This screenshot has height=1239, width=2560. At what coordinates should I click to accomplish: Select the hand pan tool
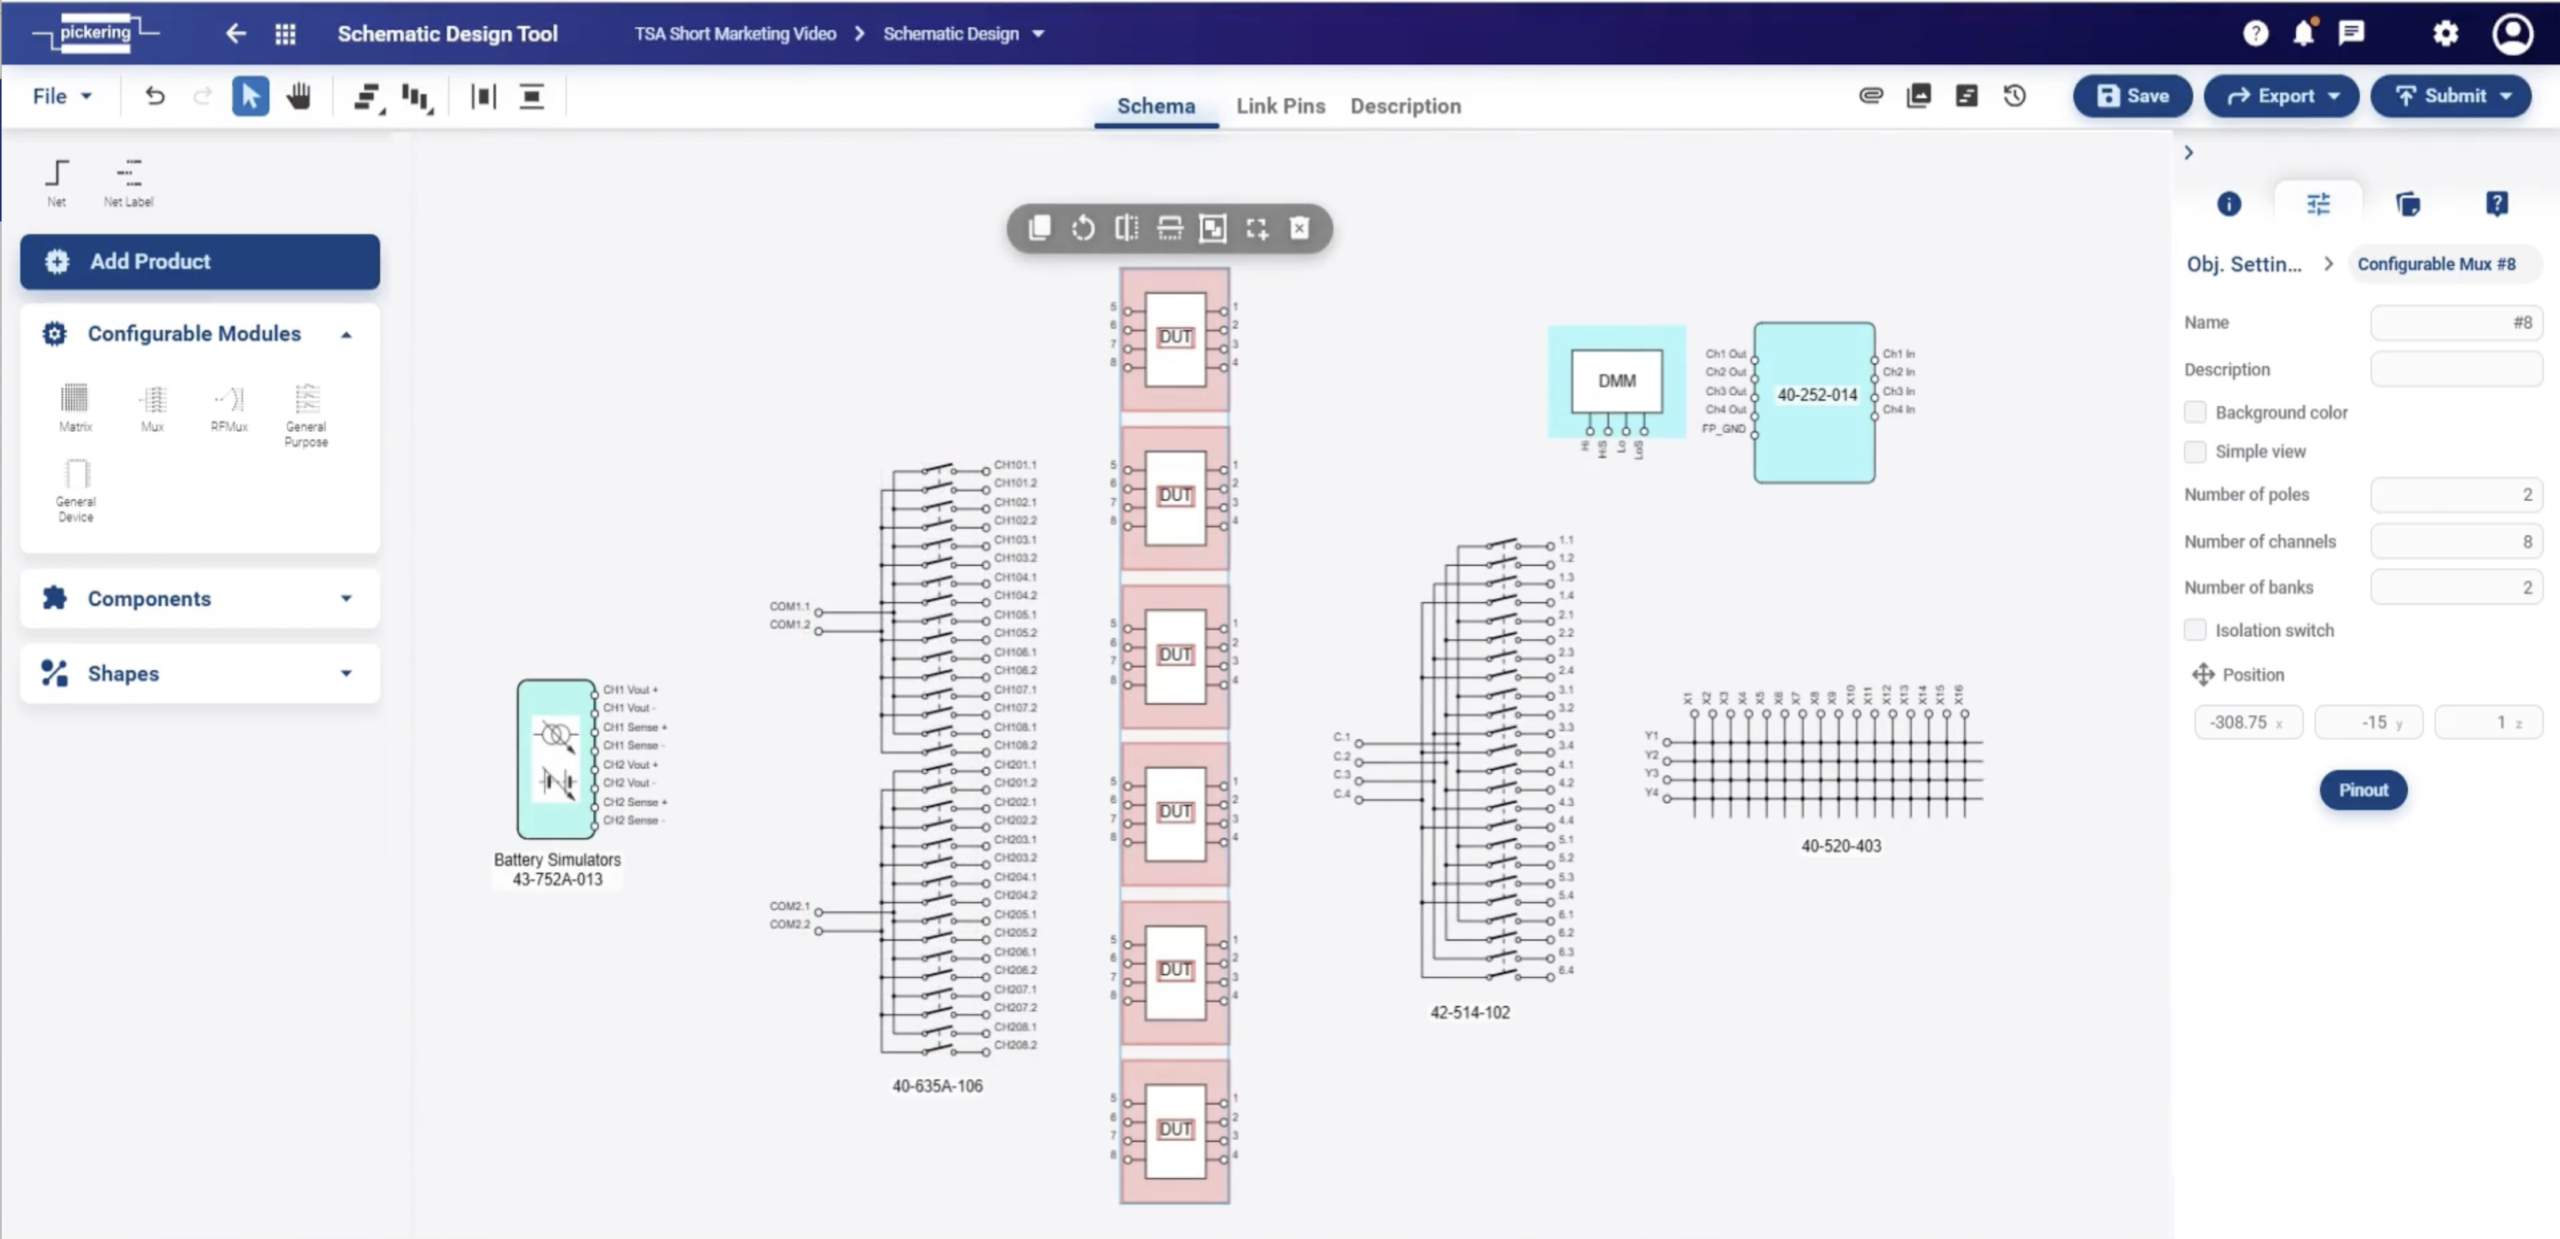(x=298, y=96)
